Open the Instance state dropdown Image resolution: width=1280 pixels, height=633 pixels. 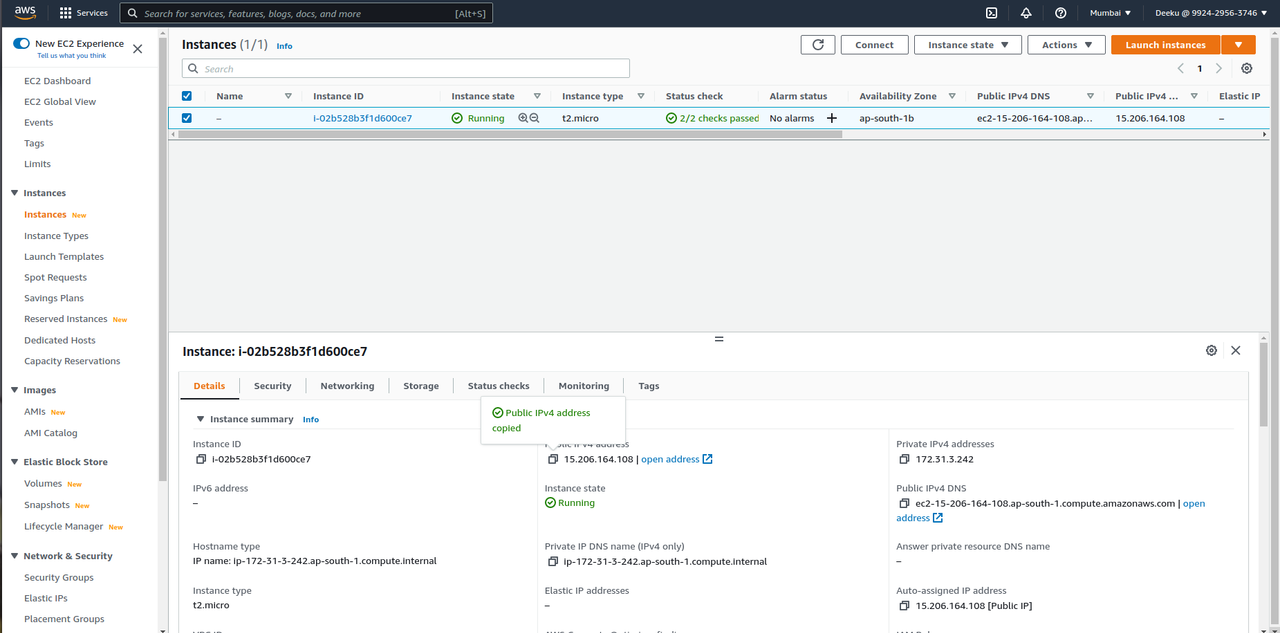coord(969,45)
